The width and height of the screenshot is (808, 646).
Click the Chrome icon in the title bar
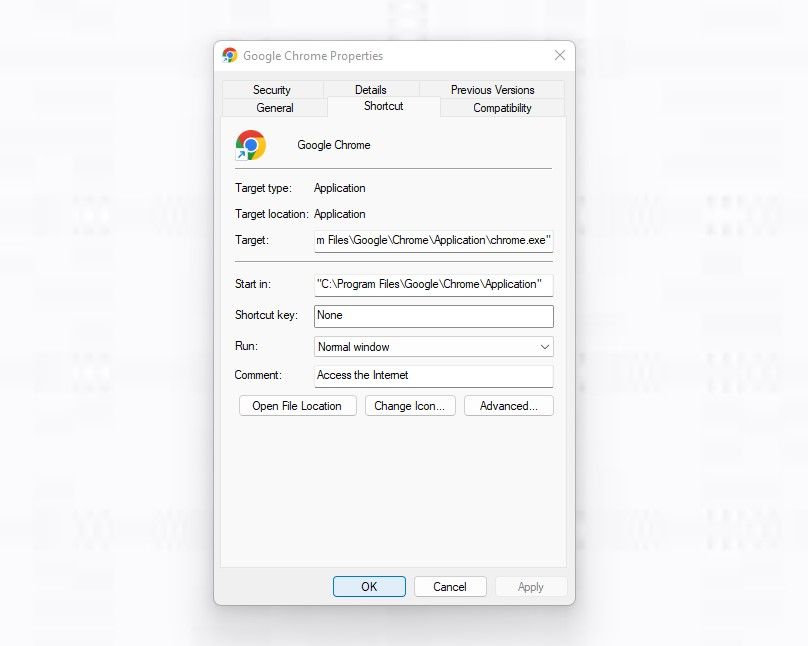[230, 56]
